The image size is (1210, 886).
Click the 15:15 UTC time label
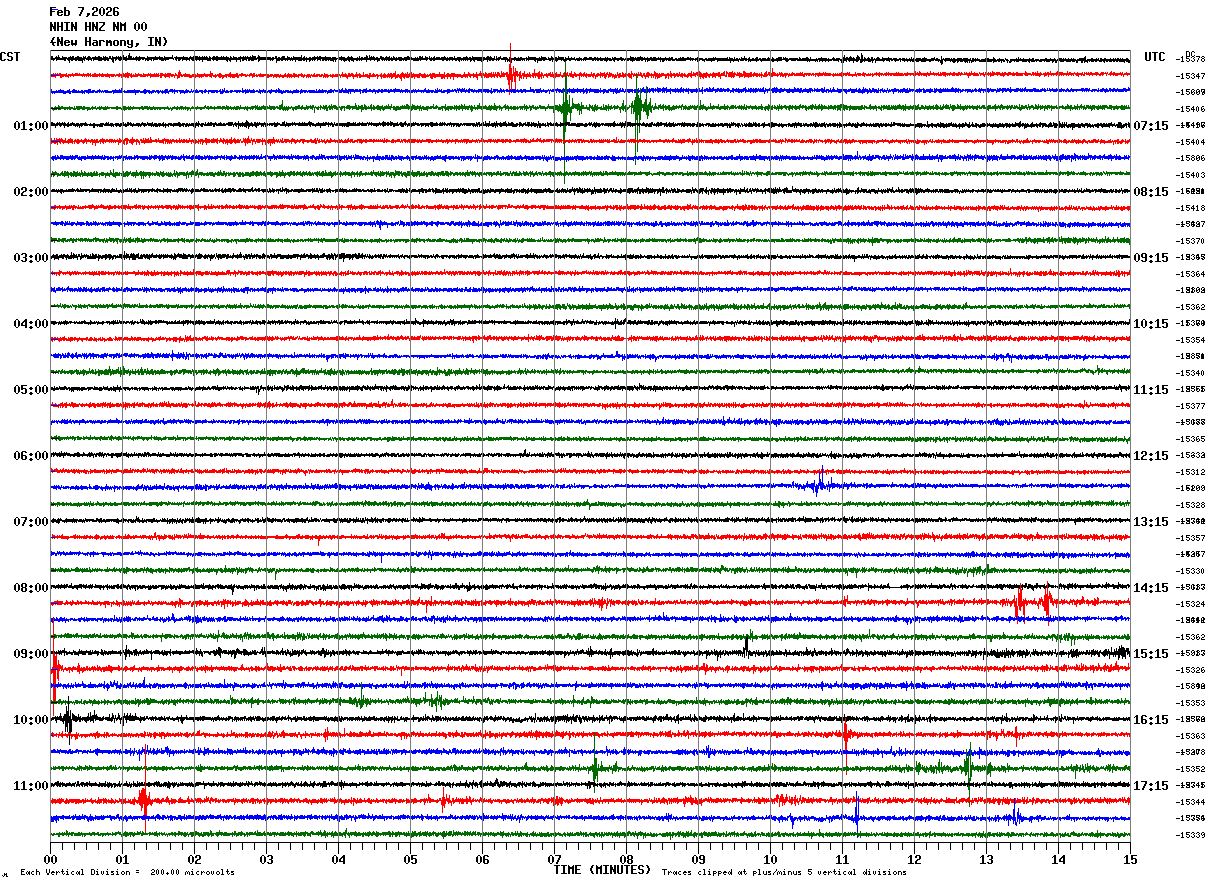tap(1151, 654)
